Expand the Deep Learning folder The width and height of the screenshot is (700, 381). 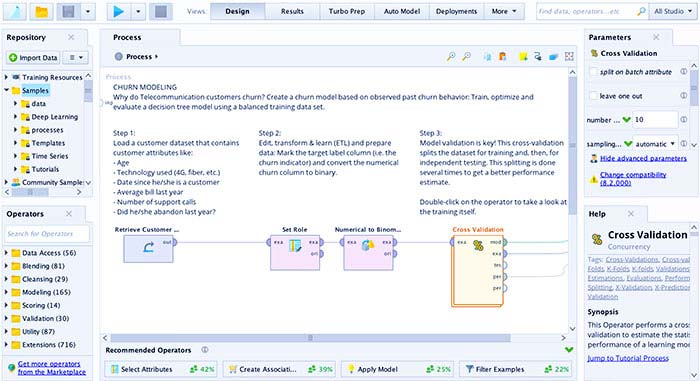(x=15, y=117)
